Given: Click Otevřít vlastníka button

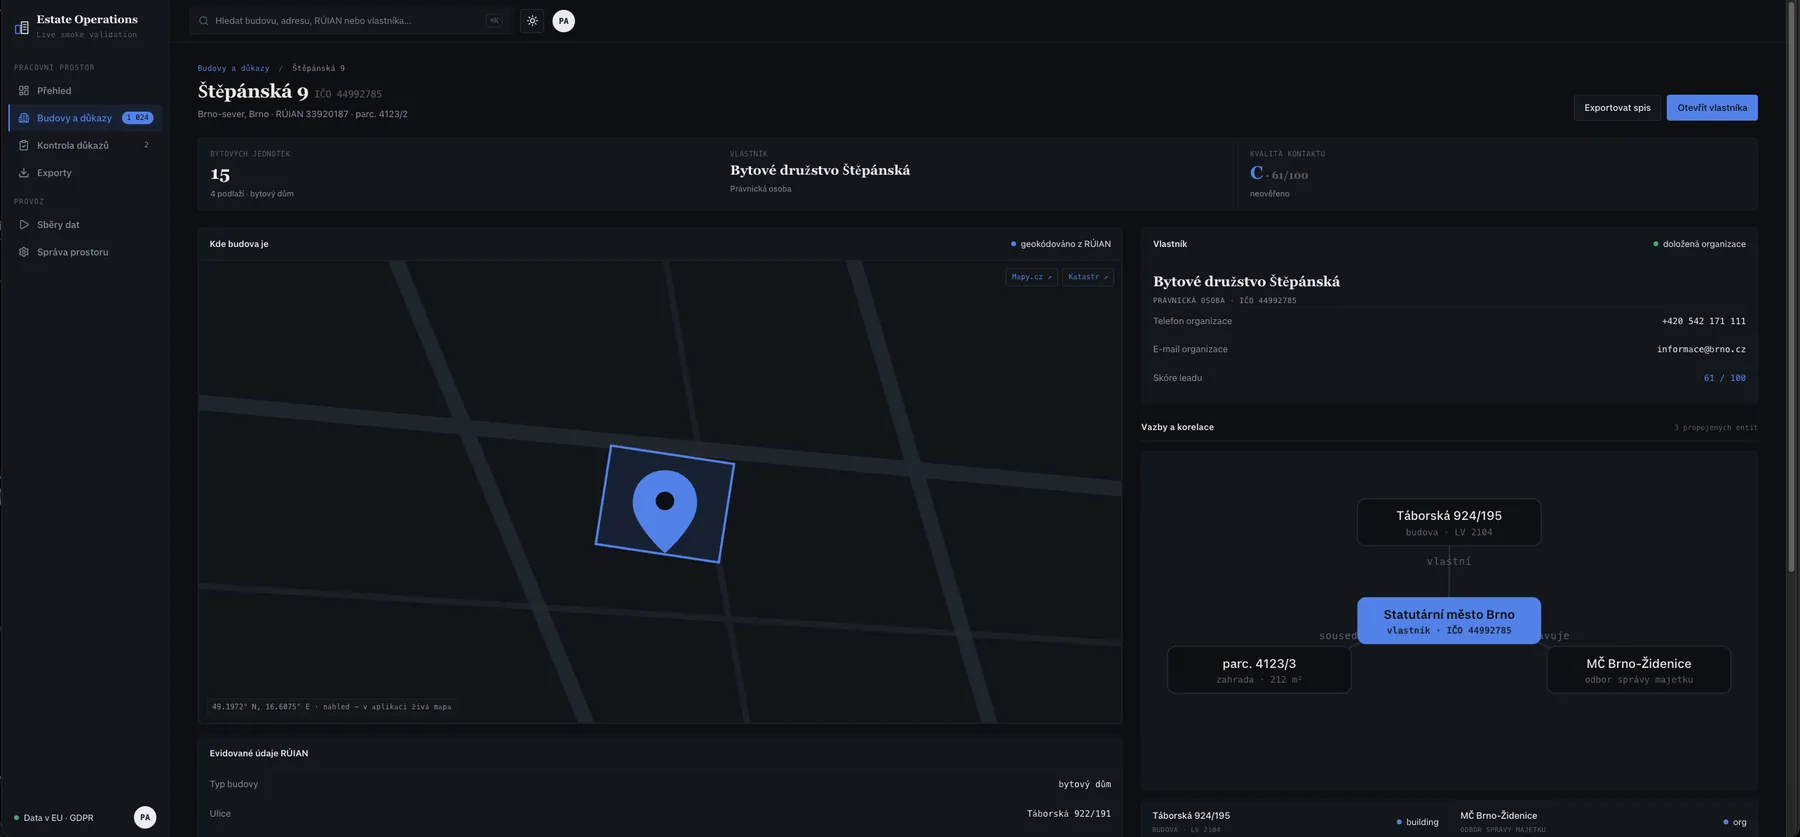Looking at the screenshot, I should [1712, 108].
